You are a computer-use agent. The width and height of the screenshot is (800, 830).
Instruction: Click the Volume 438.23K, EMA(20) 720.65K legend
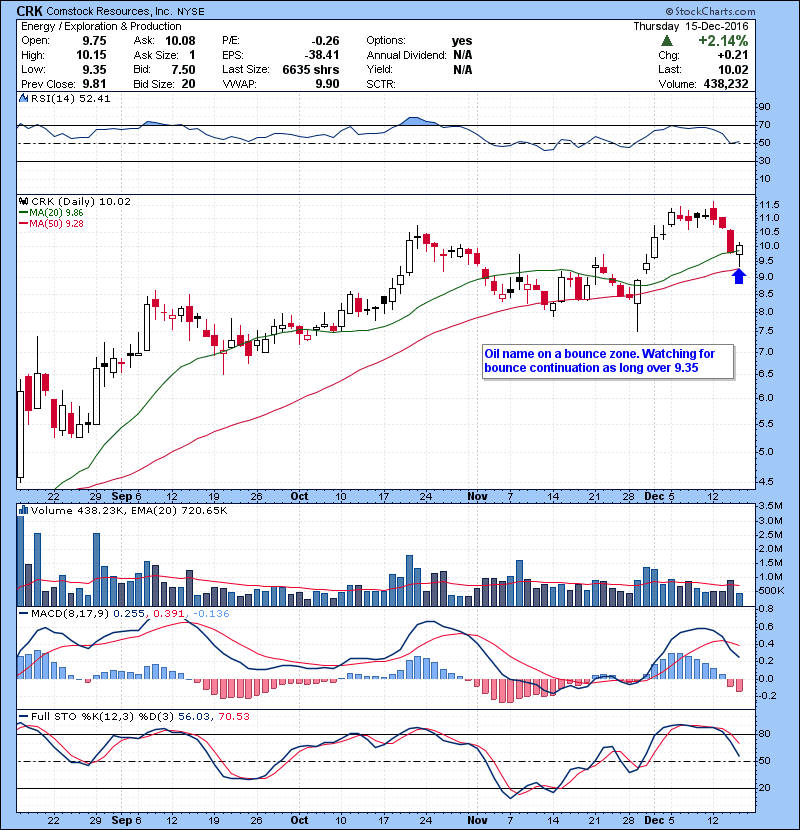pos(129,510)
